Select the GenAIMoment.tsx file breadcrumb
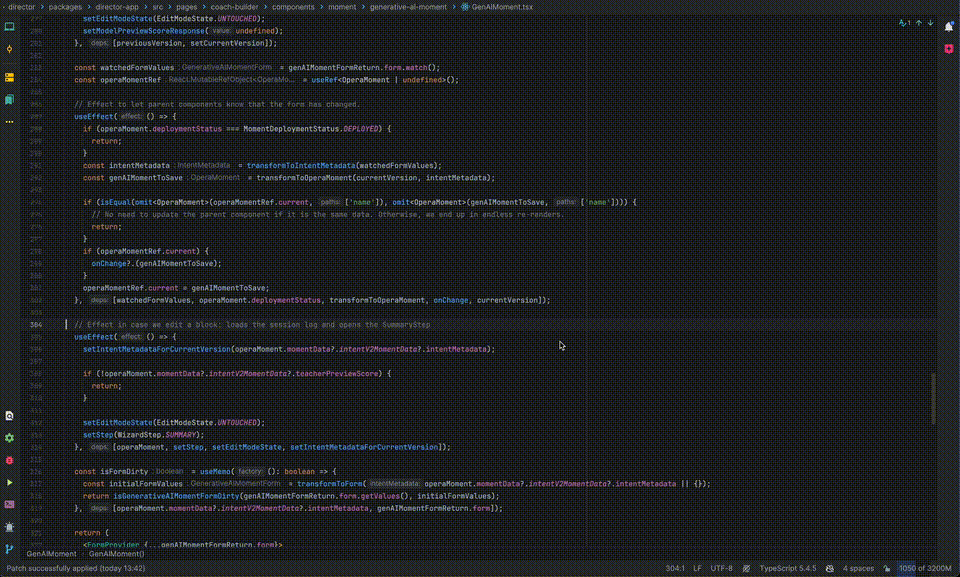Viewport: 960px width, 577px height. coord(497,7)
